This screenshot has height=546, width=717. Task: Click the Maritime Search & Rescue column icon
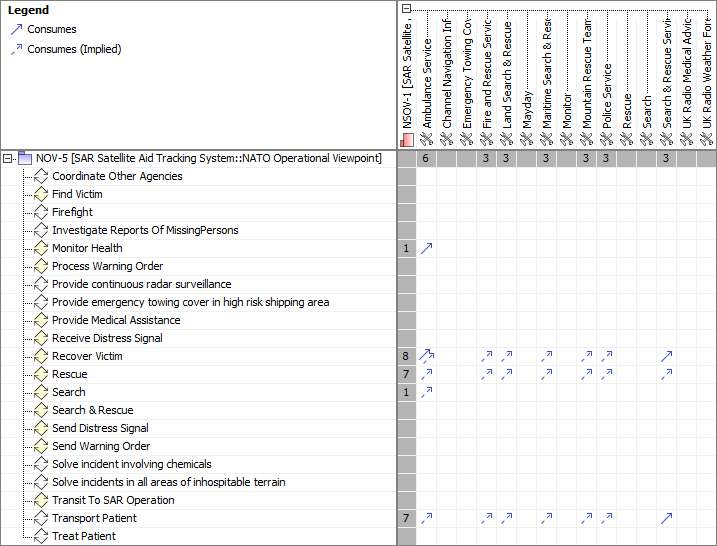point(546,139)
